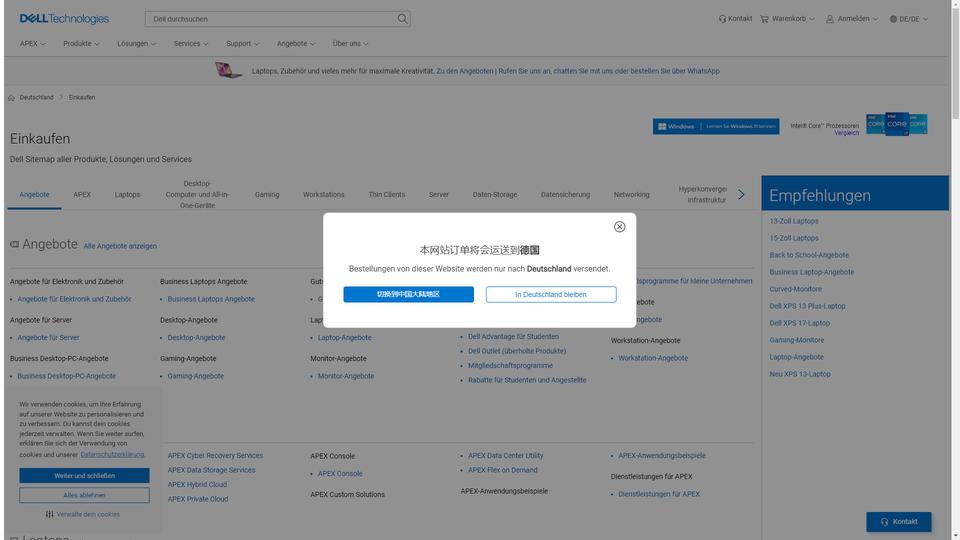
Task: Expand the Services navigation menu
Action: click(191, 44)
